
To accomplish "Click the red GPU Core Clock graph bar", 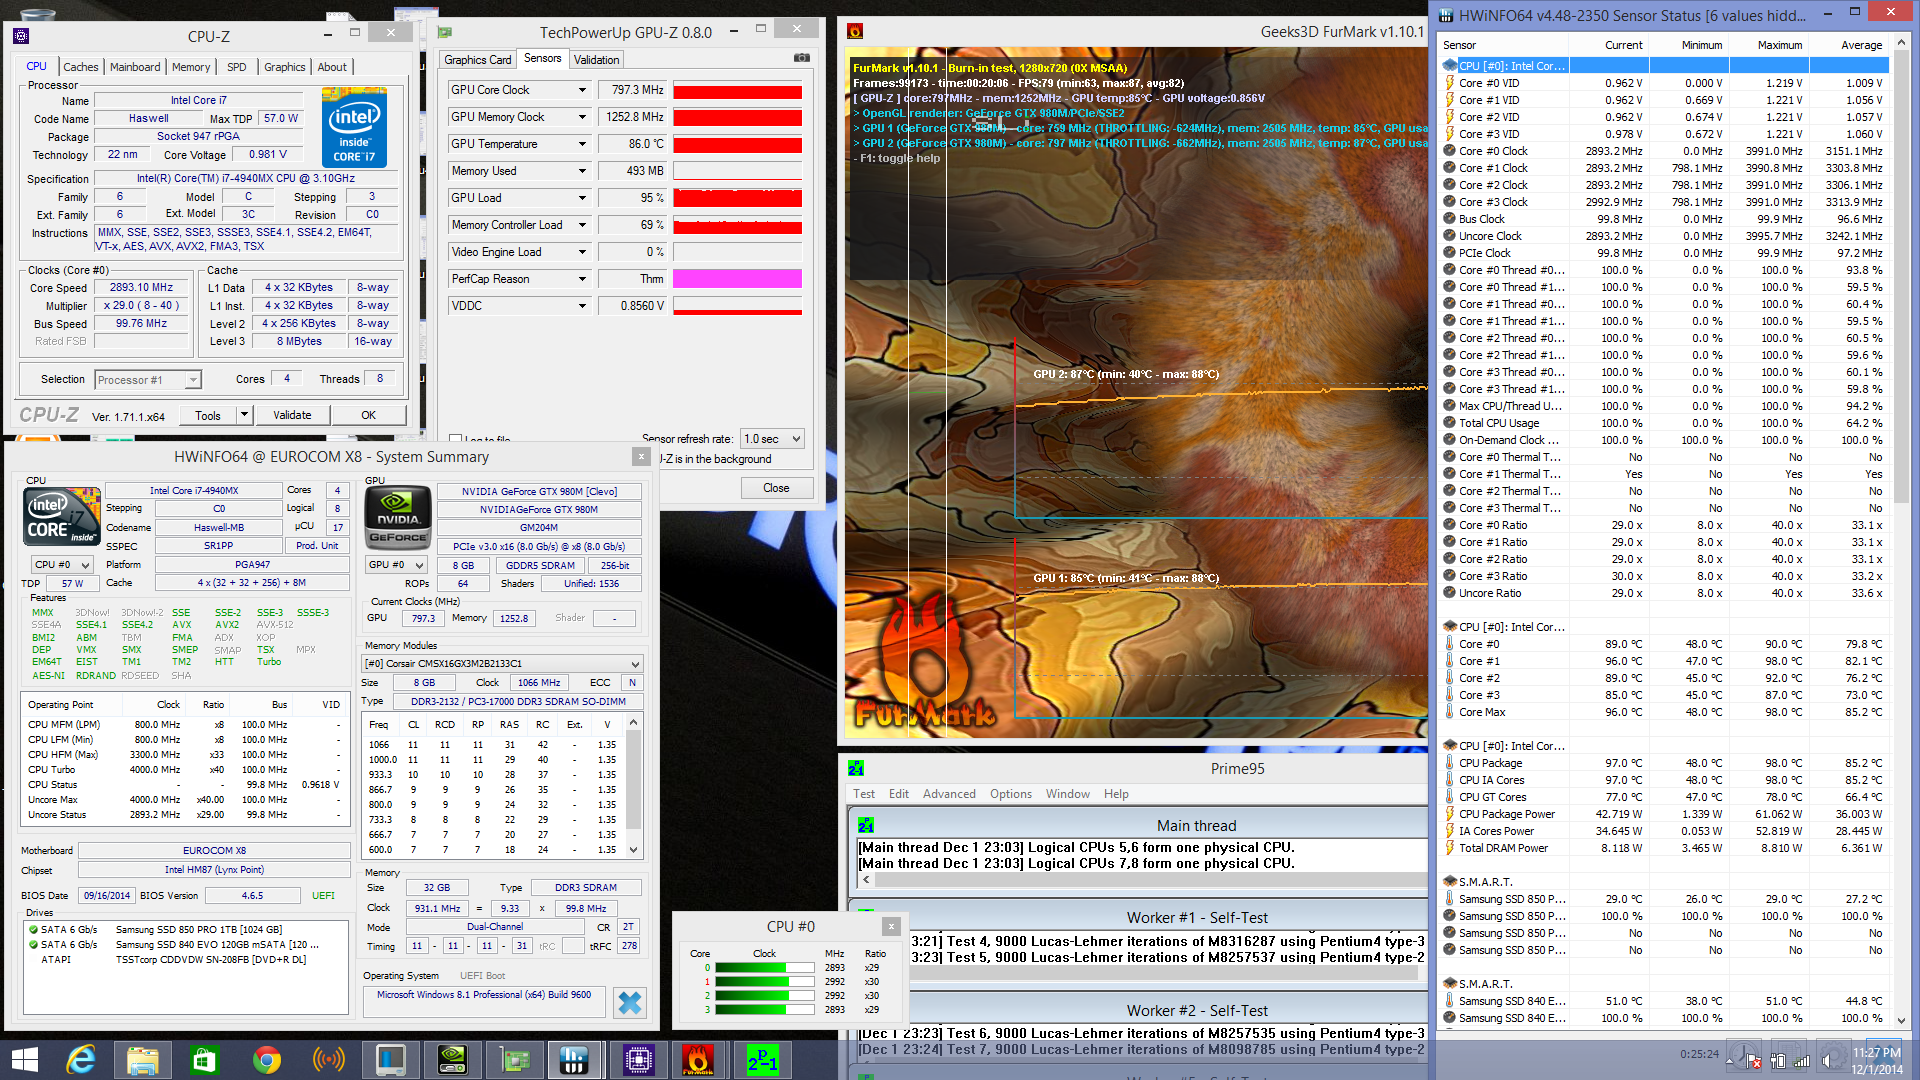I will [x=737, y=91].
